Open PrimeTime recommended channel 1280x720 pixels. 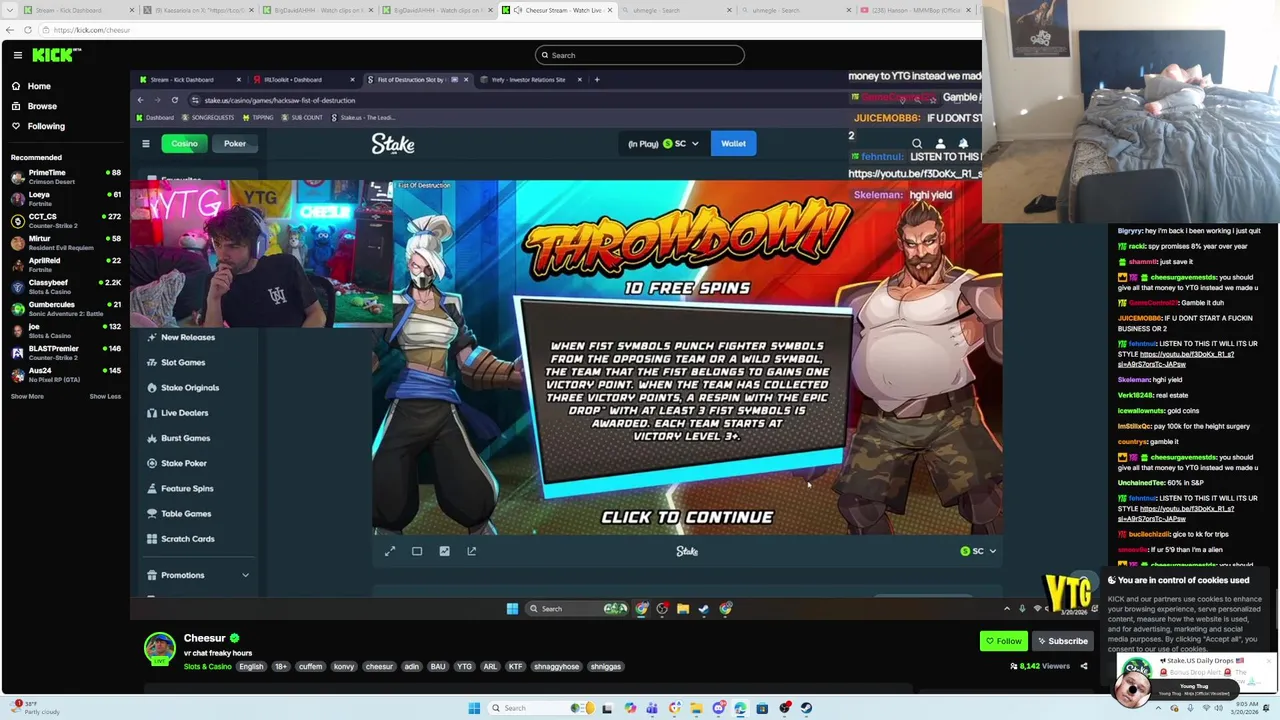tap(65, 176)
